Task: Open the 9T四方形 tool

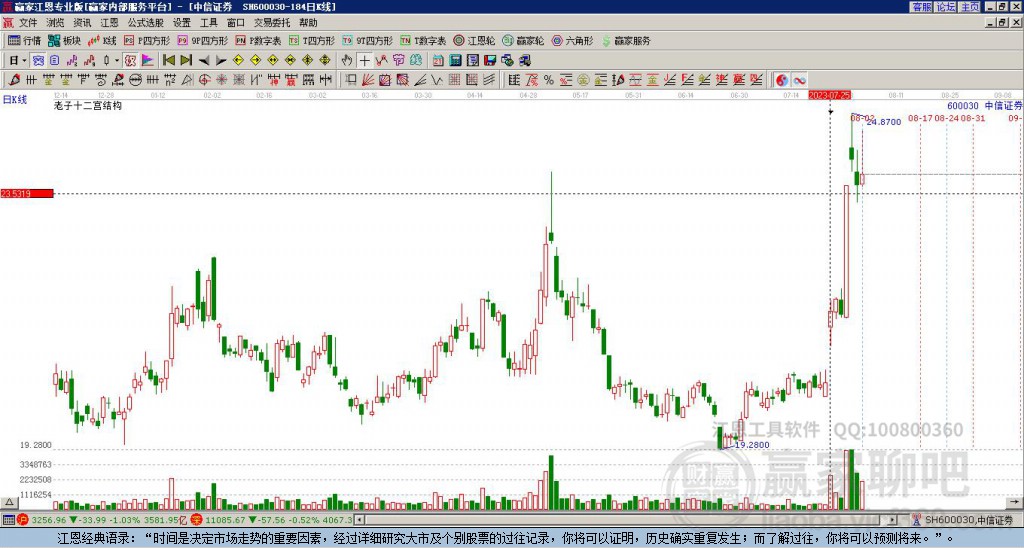Action: tap(368, 40)
